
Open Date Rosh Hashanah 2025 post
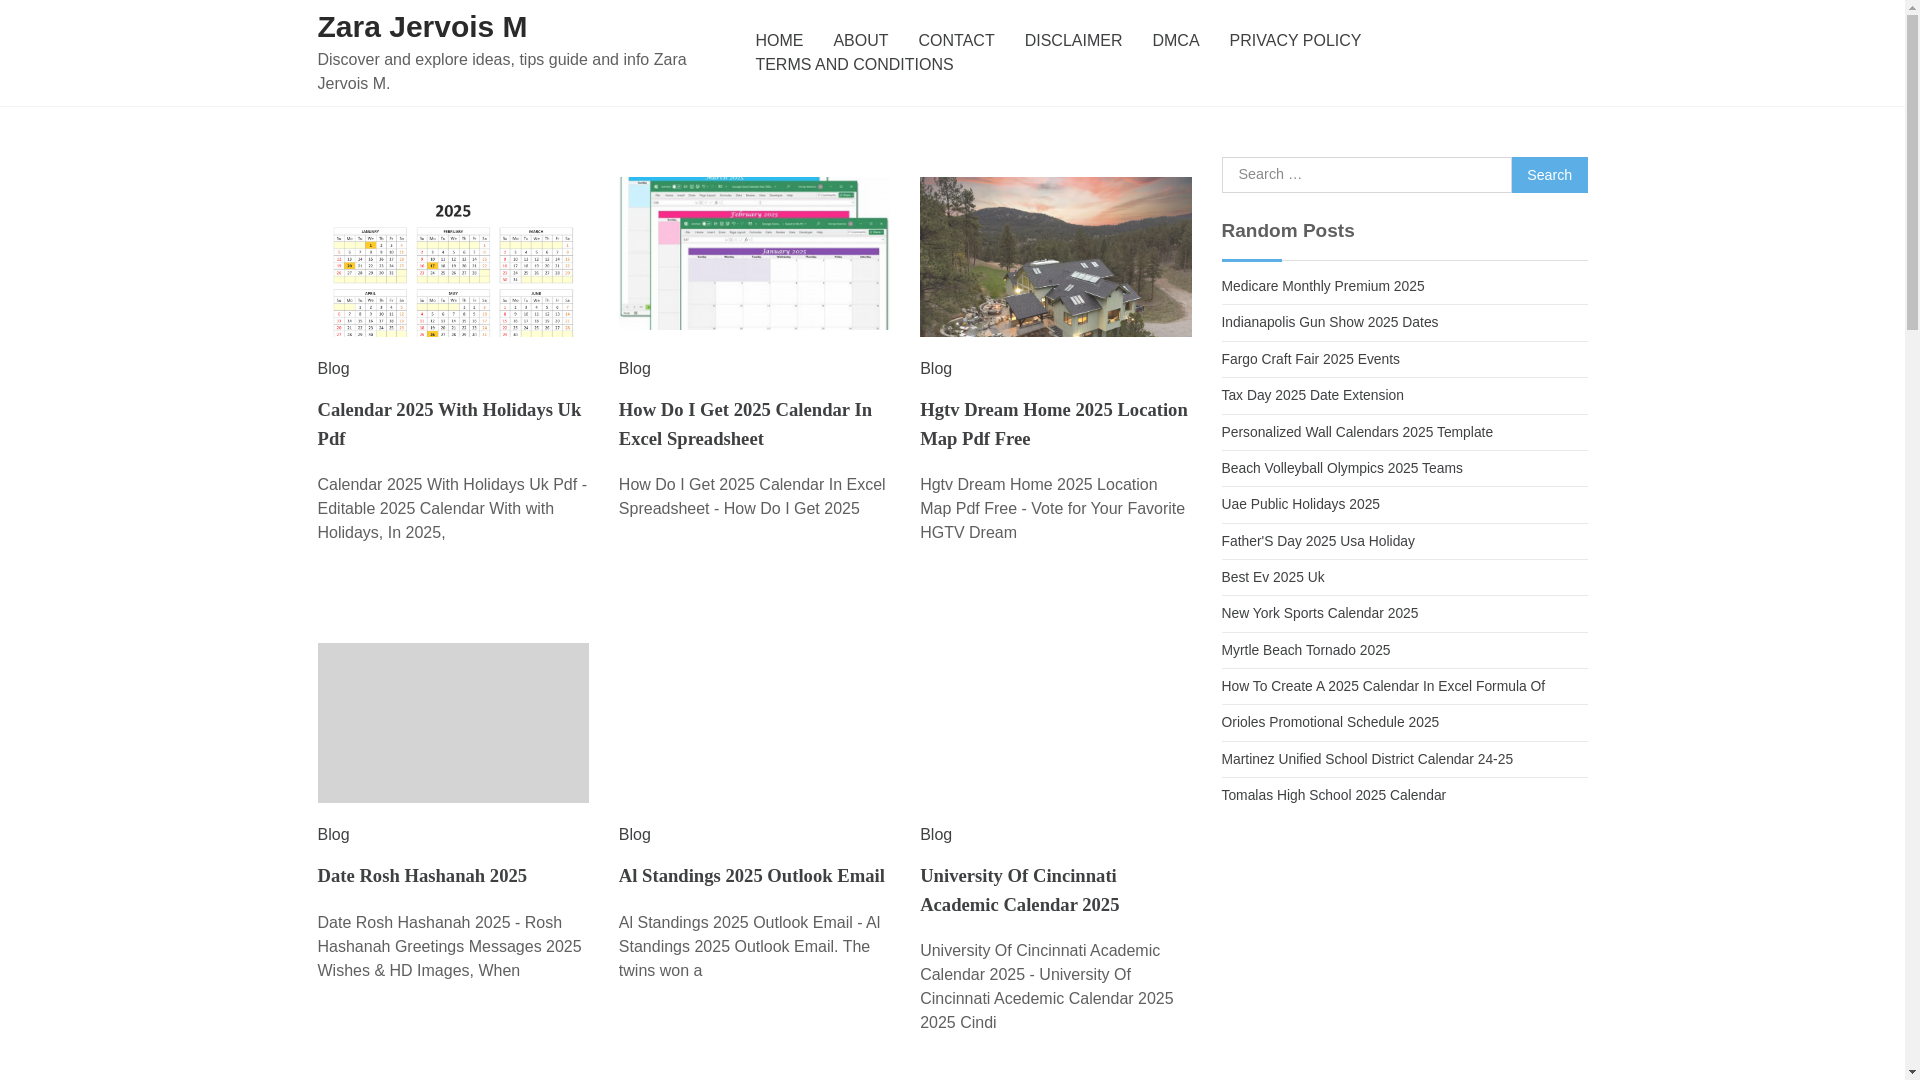pyautogui.click(x=422, y=876)
